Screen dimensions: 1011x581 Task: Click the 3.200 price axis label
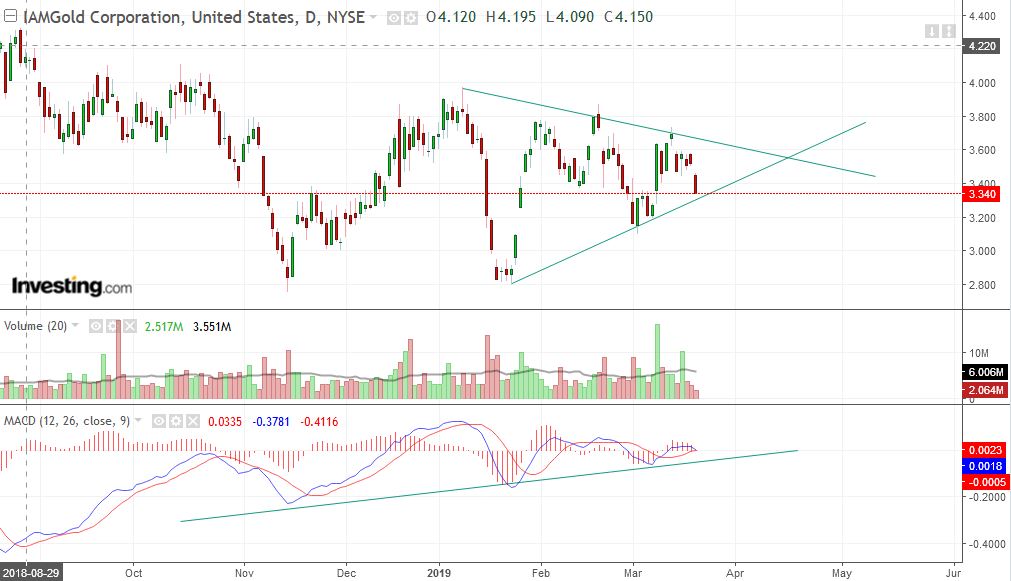(982, 218)
